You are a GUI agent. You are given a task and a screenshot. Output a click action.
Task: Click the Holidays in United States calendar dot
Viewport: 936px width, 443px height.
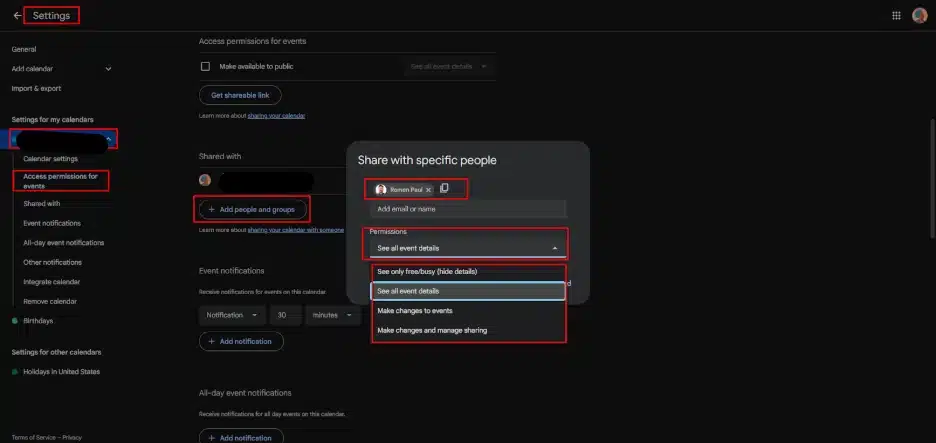click(x=14, y=372)
